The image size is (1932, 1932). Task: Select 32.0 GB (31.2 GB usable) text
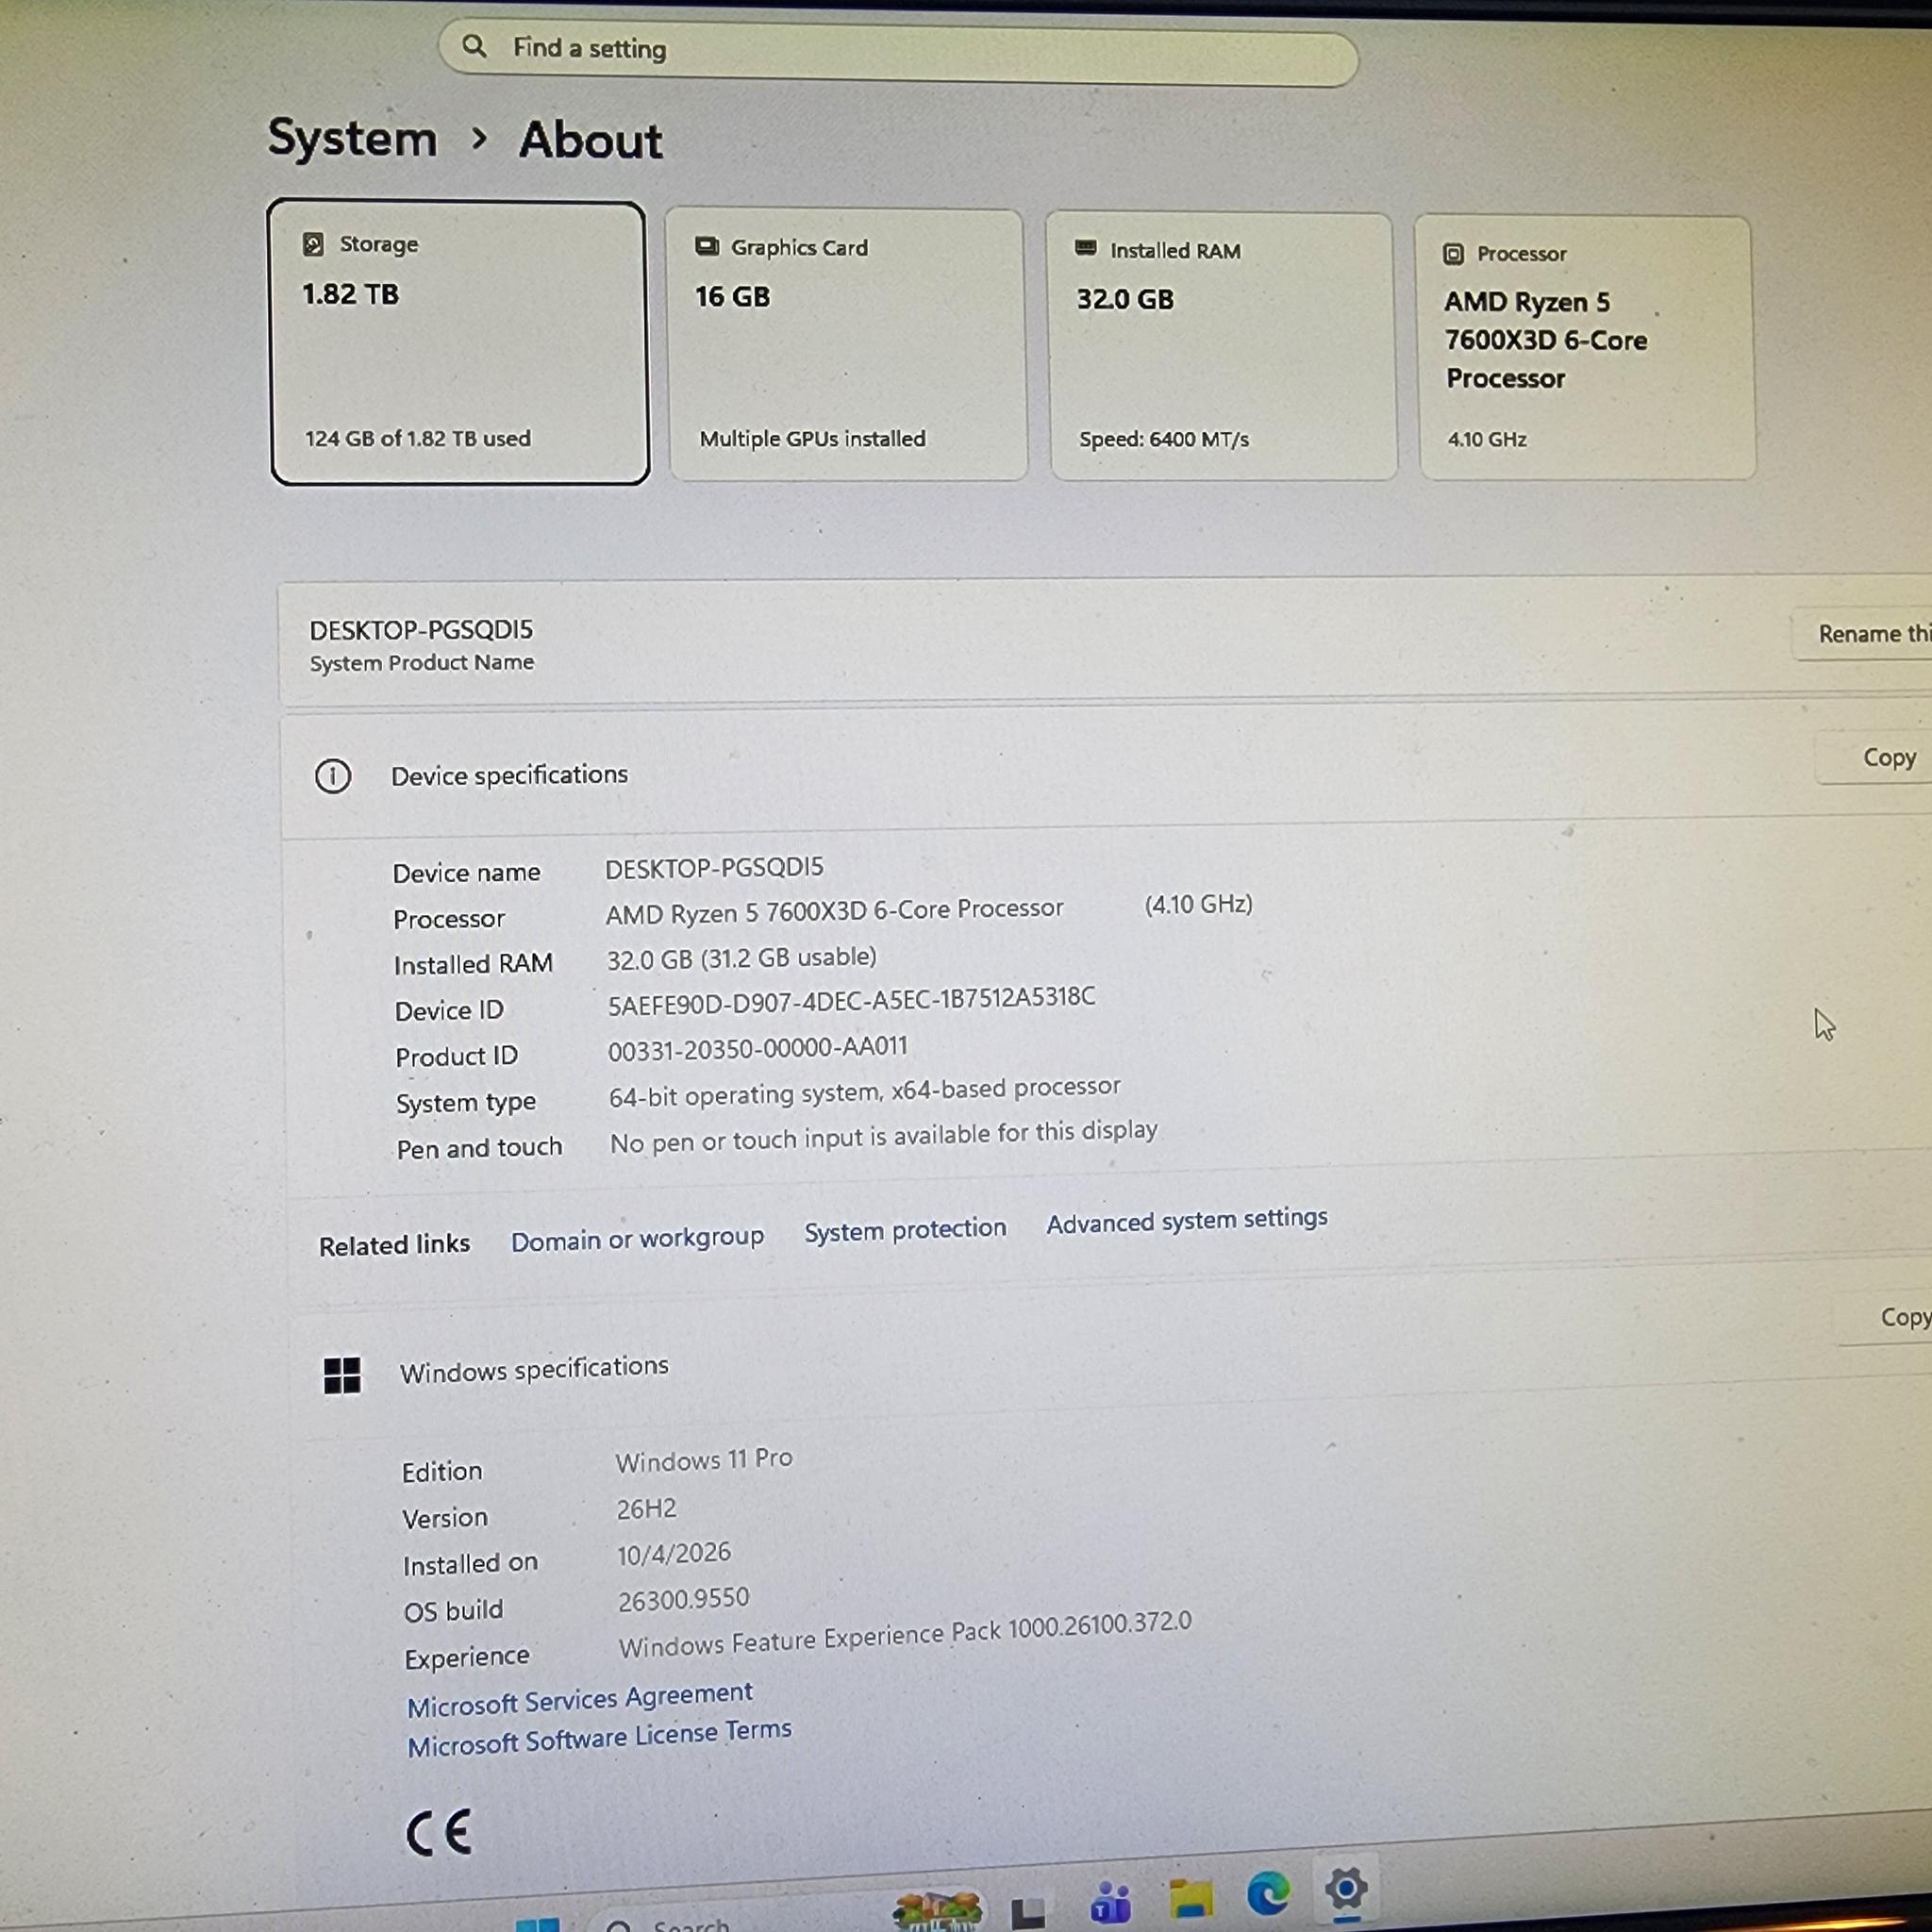pos(741,958)
